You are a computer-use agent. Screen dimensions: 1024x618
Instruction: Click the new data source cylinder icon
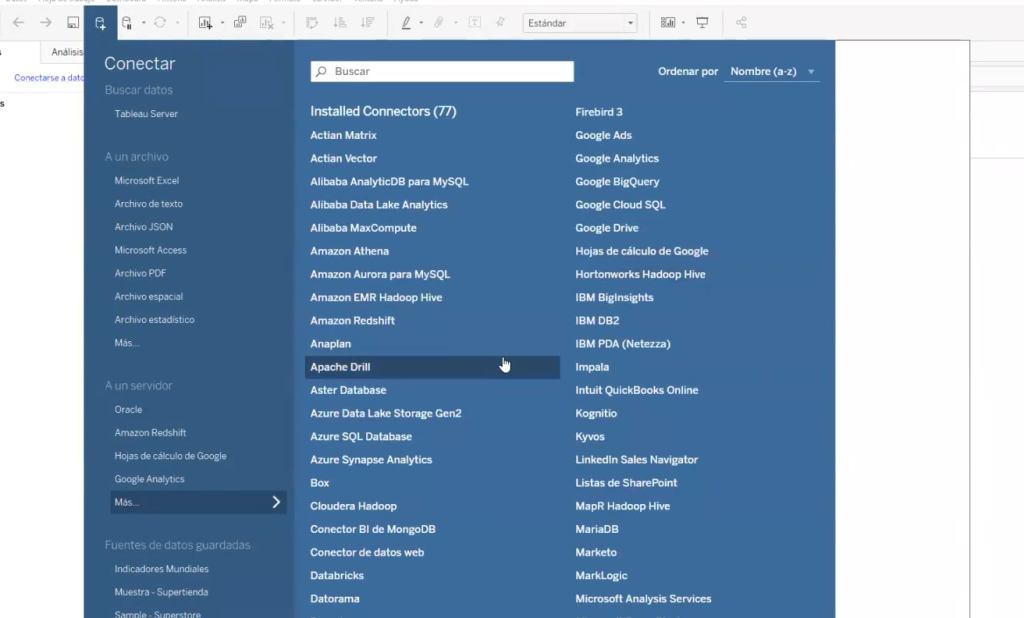[x=100, y=24]
